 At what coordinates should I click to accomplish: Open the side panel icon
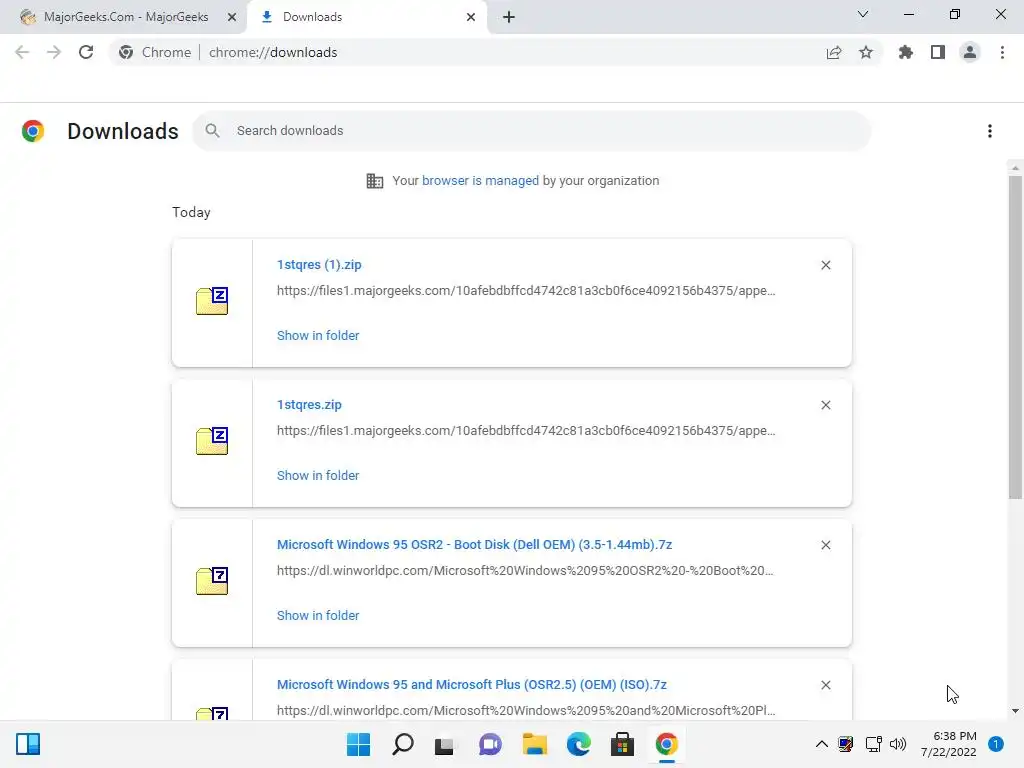[x=938, y=52]
